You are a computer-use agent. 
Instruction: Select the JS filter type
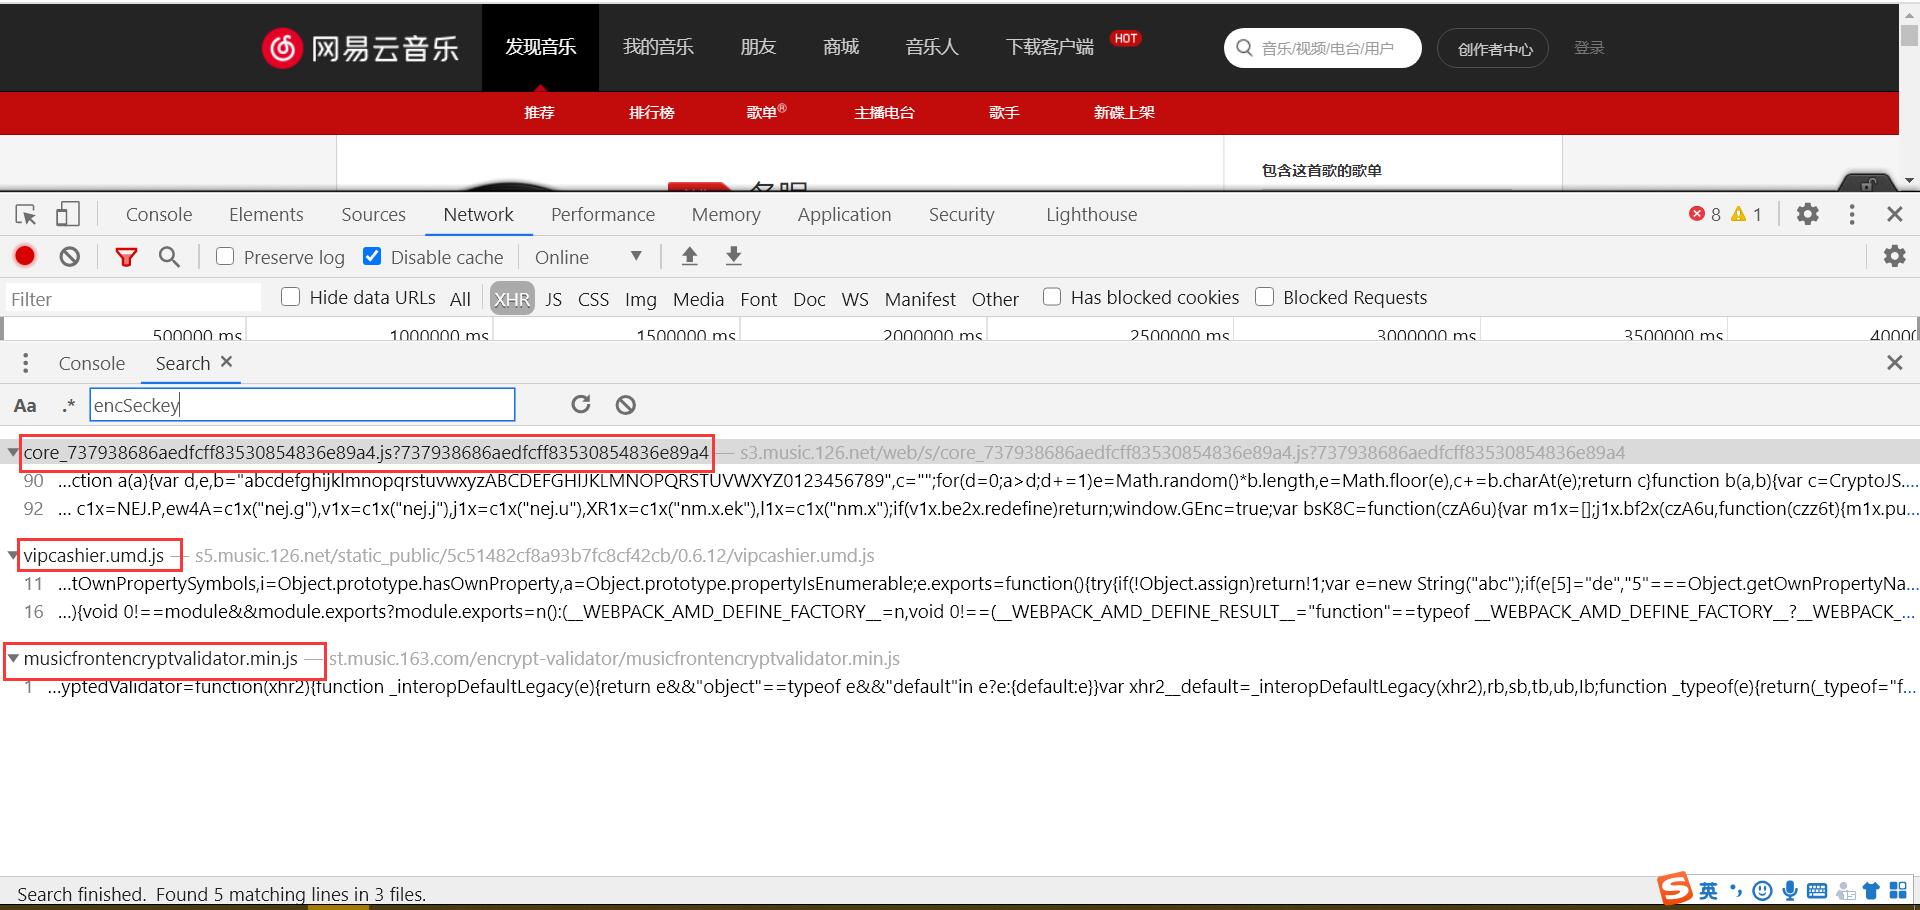554,299
